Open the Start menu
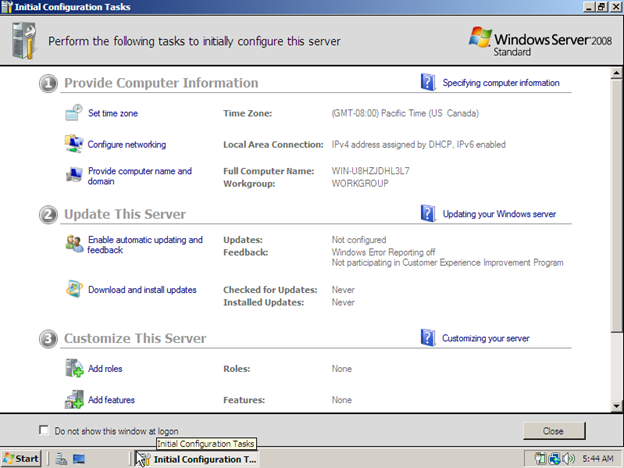624x468 pixels. 21,459
